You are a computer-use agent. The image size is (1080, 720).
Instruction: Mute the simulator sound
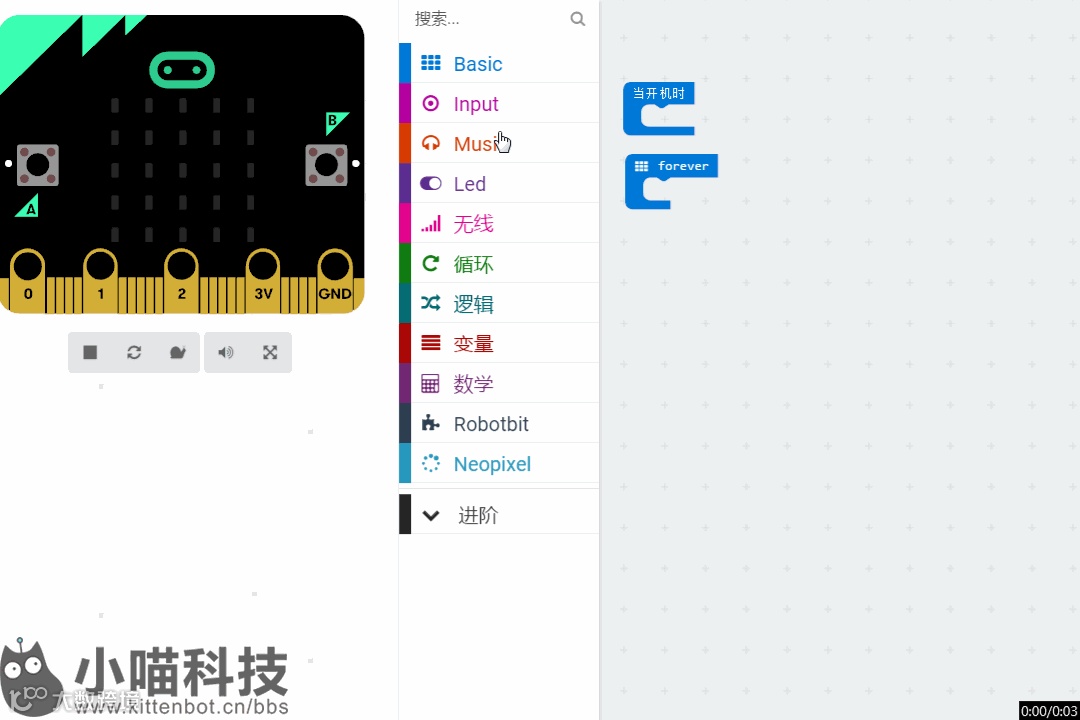click(x=226, y=353)
